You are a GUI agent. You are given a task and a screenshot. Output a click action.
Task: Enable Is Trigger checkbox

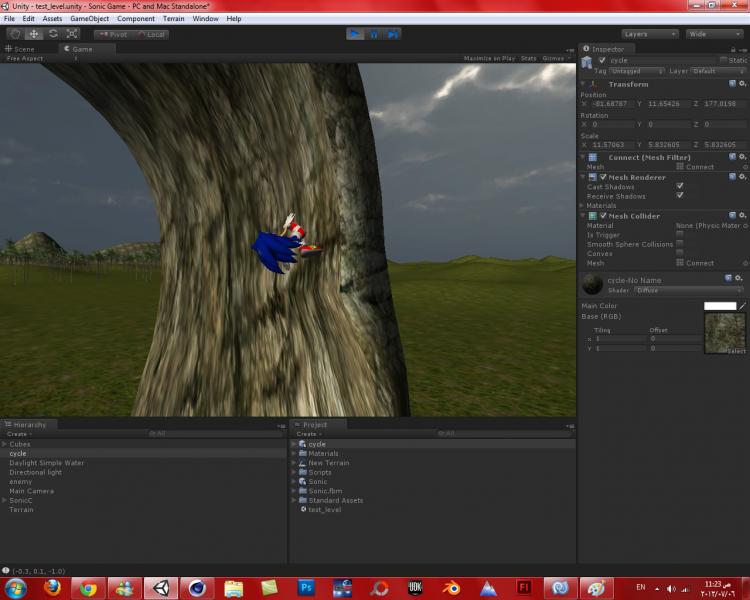(680, 234)
